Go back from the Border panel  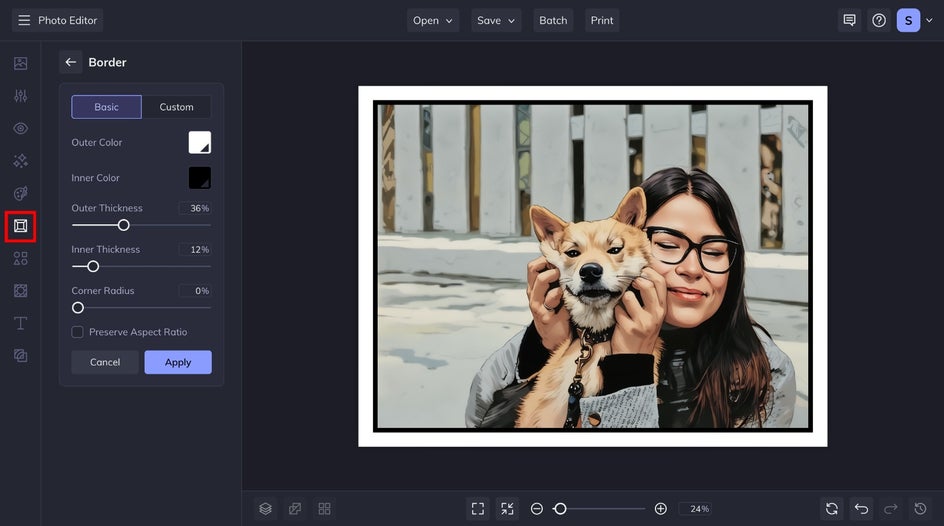(70, 62)
